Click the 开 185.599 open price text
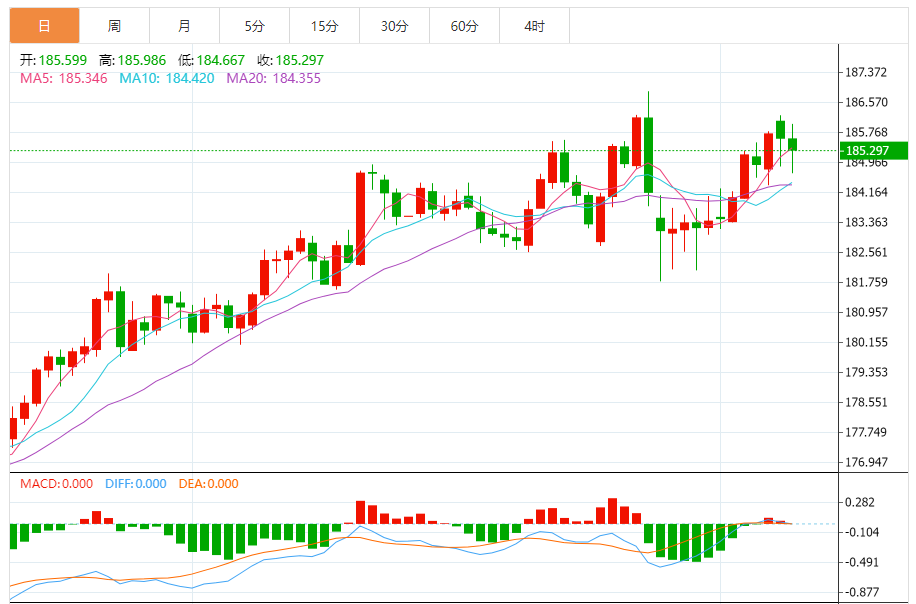Screen dimensions: 916x604 point(54,60)
